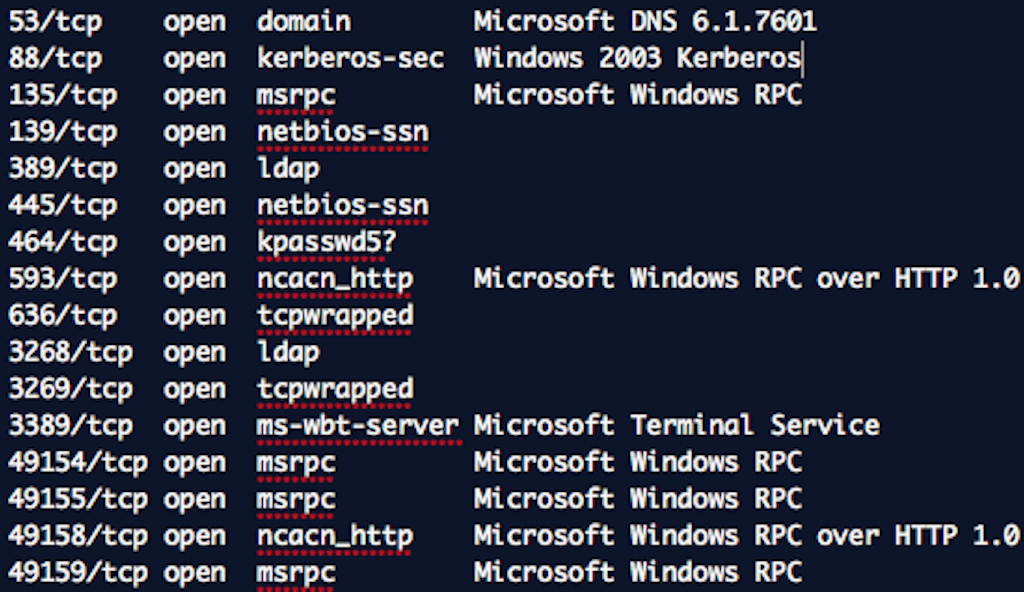Click ncacn_http on the 593/tcp line
1024x592 pixels.
[334, 278]
